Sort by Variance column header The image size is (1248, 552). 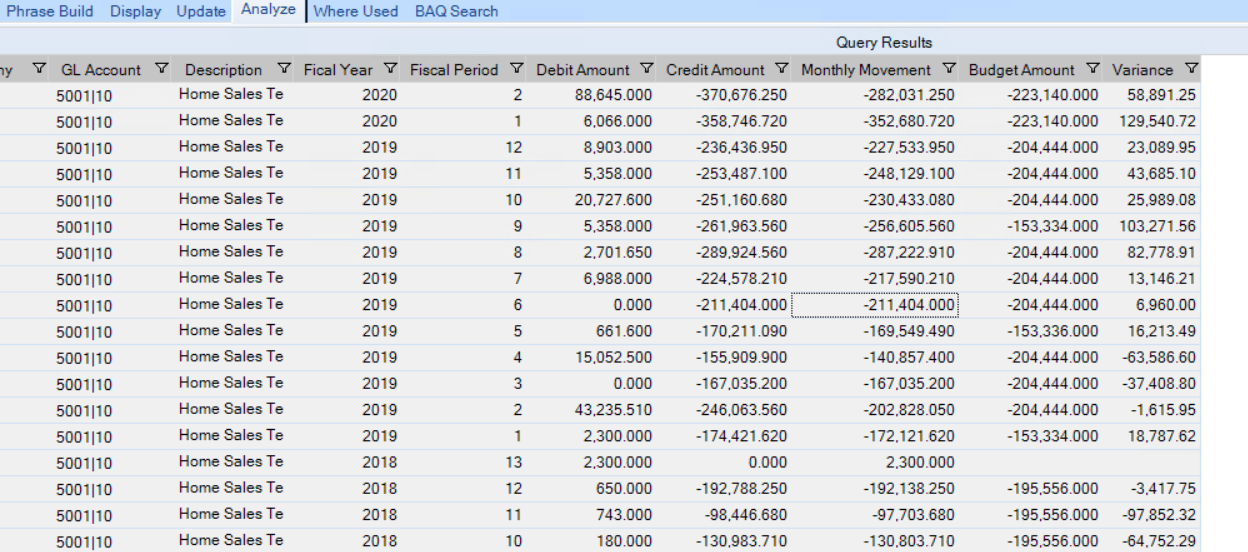(1142, 70)
